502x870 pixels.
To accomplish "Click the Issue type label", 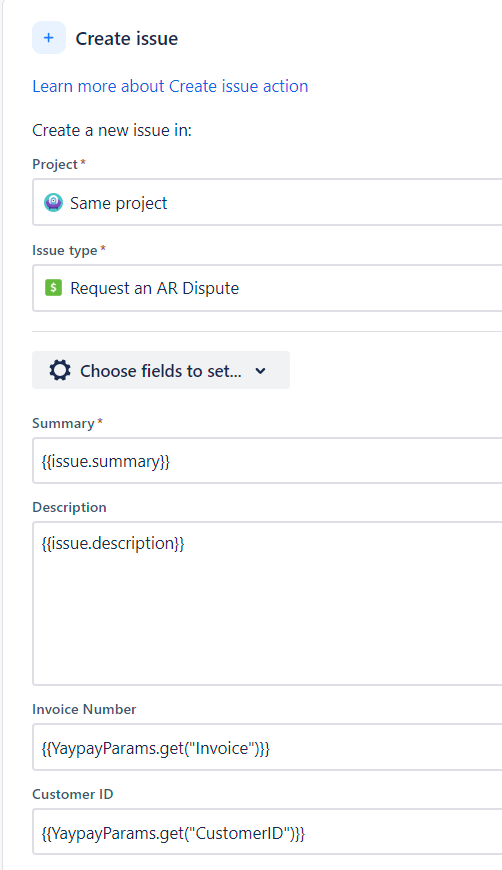I will 65,250.
